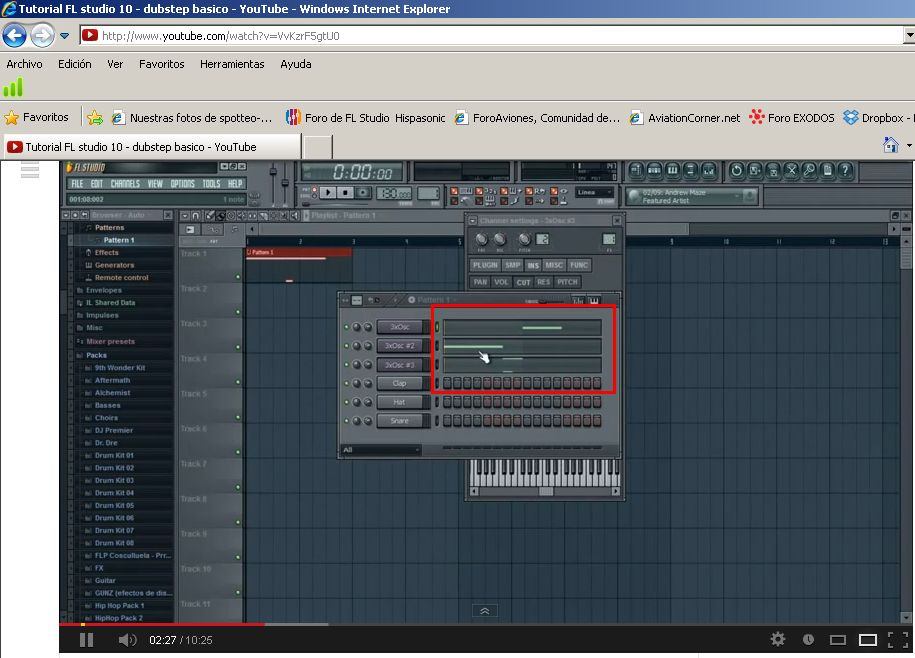Open the Linea snap dropdown
The width and height of the screenshot is (915, 658).
(595, 192)
